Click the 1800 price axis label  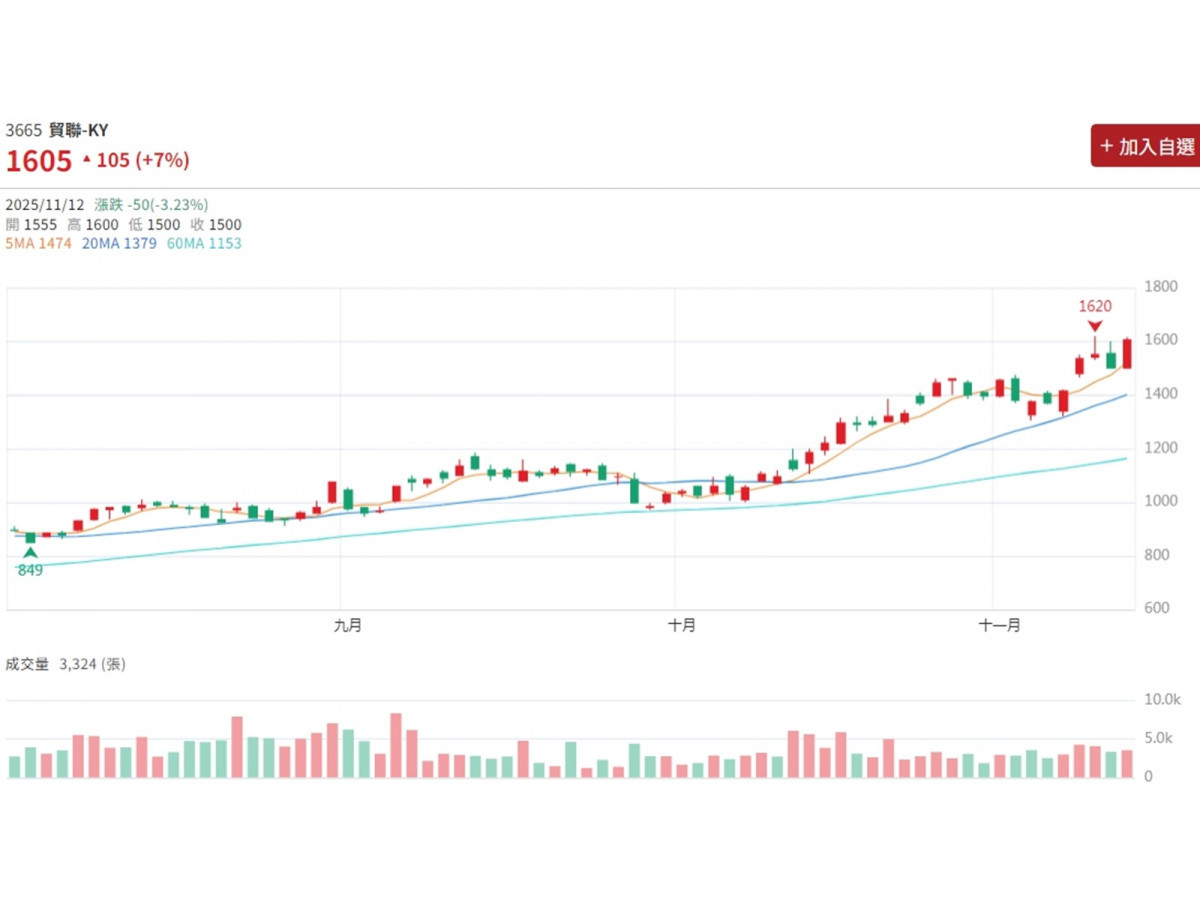pyautogui.click(x=1160, y=287)
